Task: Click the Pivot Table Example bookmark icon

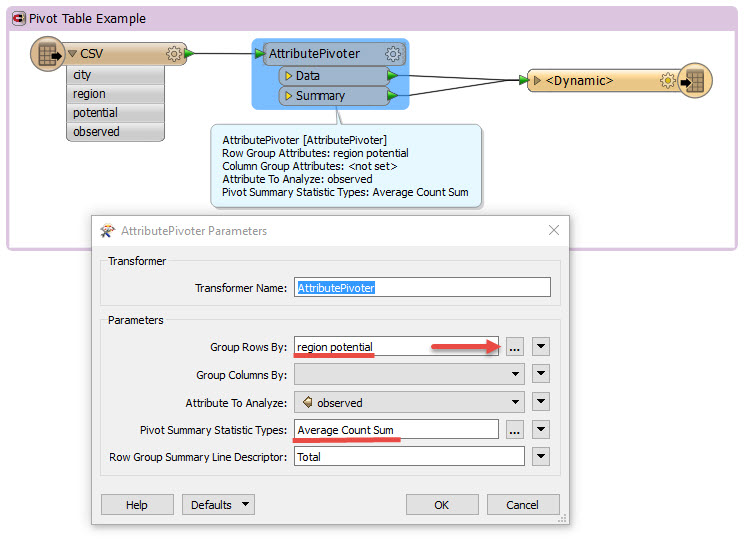Action: (x=19, y=19)
